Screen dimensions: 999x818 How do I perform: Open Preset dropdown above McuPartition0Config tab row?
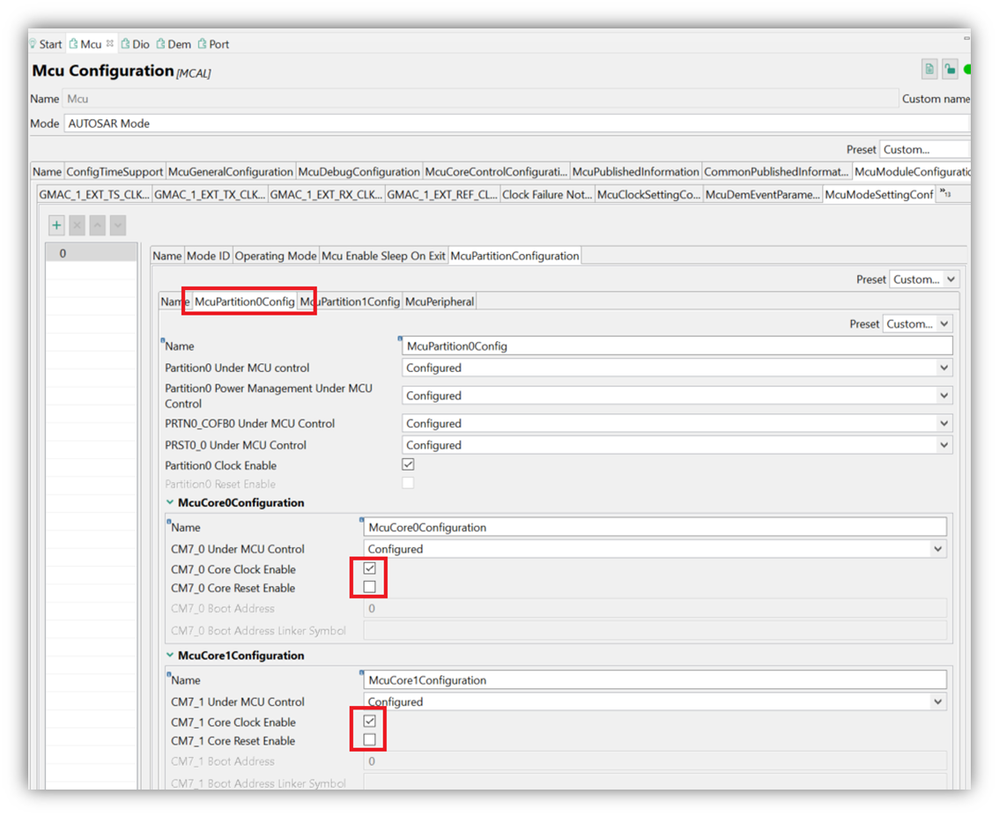click(923, 279)
